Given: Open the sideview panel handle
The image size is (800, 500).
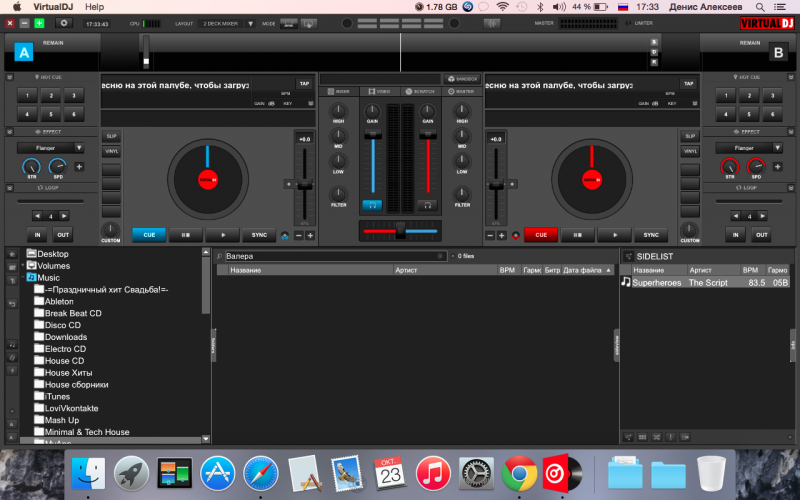Looking at the screenshot, I should point(616,345).
